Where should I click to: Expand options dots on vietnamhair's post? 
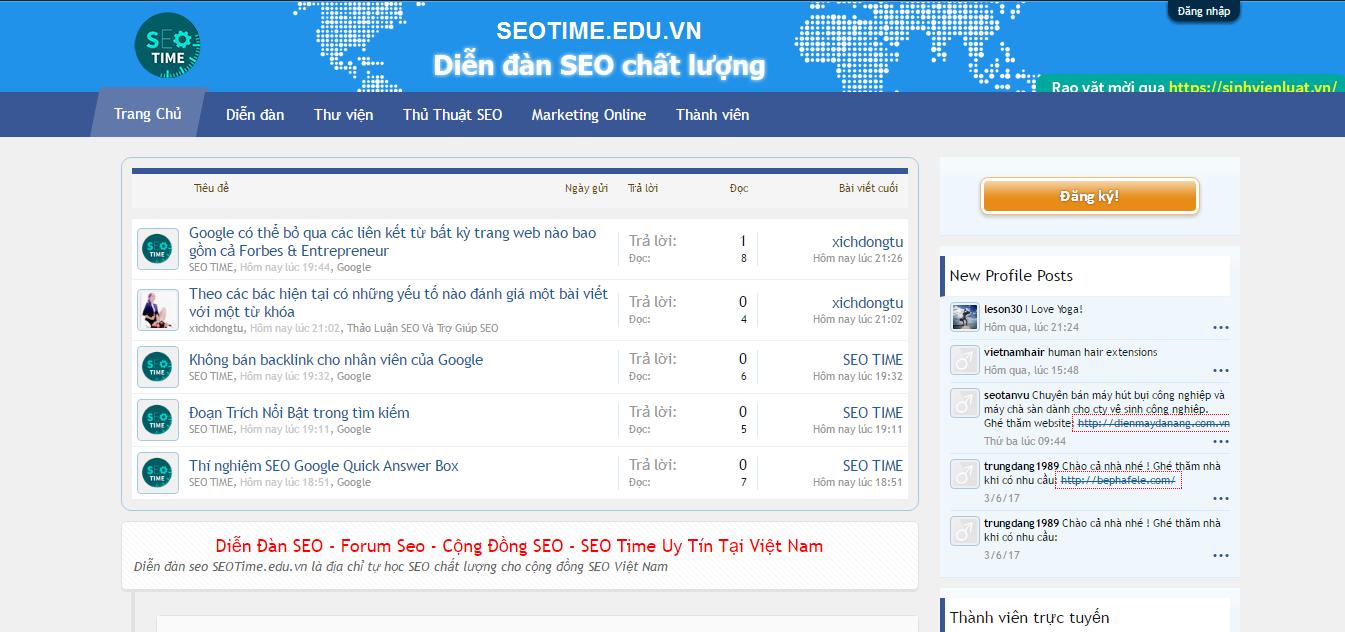coord(1220,371)
